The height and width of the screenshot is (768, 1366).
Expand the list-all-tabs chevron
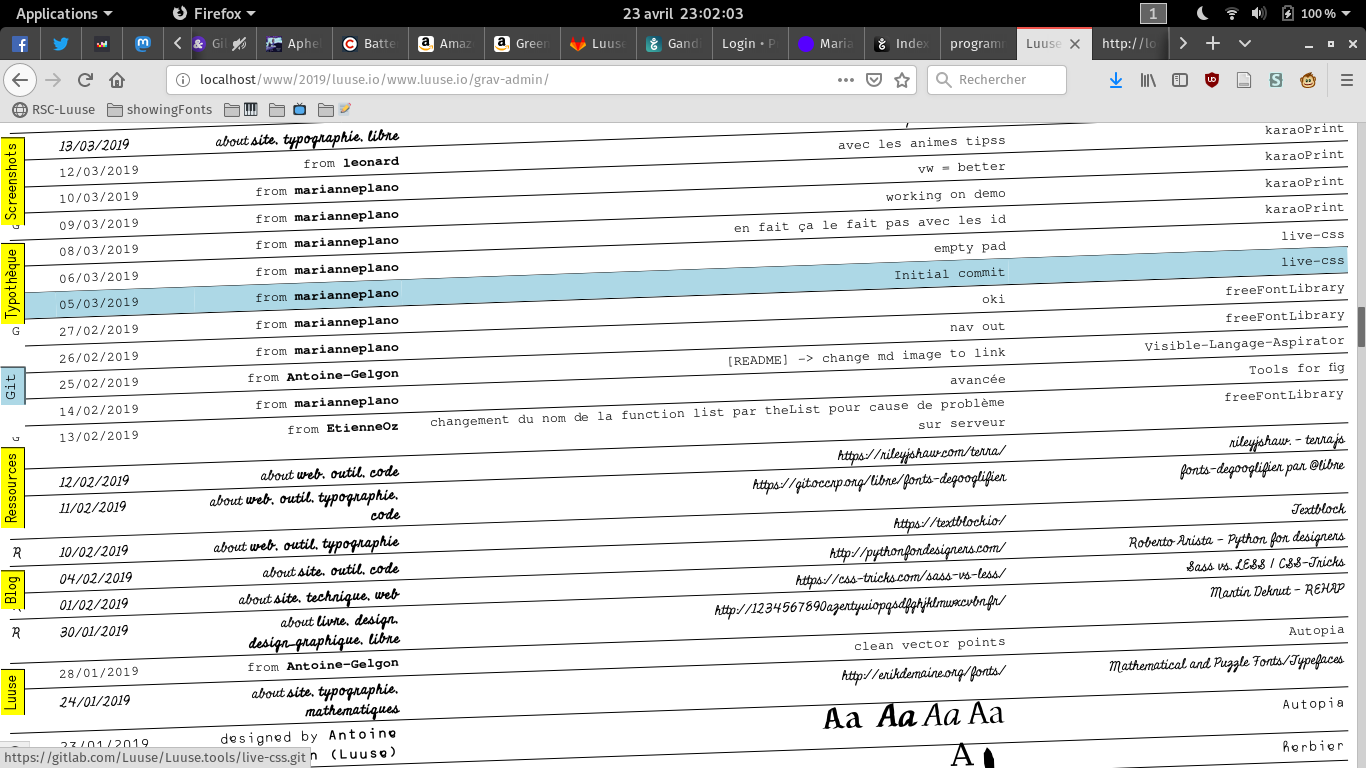[x=1245, y=43]
